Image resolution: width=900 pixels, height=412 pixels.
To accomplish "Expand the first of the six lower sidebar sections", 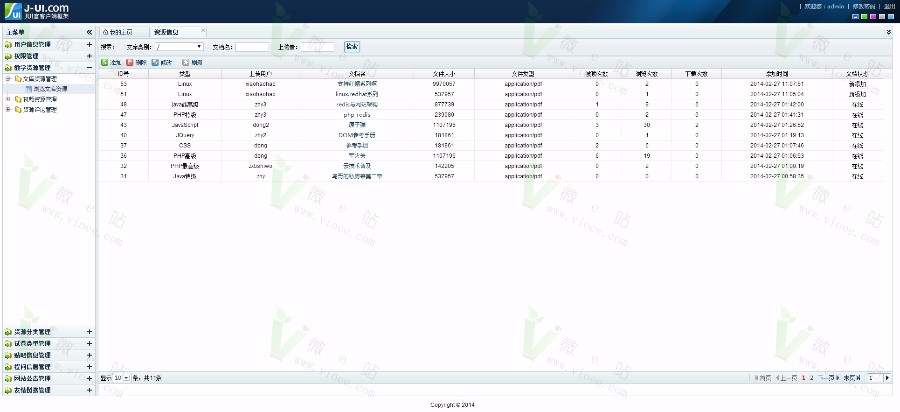I will pyautogui.click(x=89, y=332).
